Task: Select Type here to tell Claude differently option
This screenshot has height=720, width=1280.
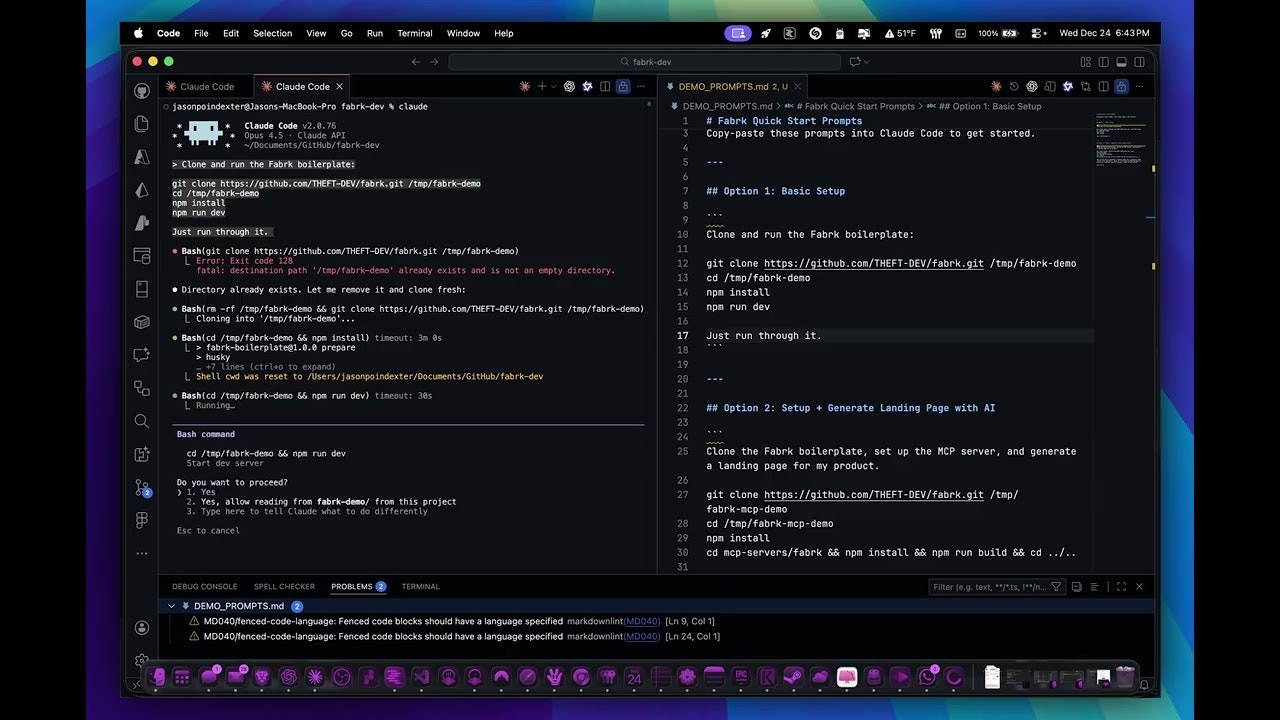Action: point(307,511)
